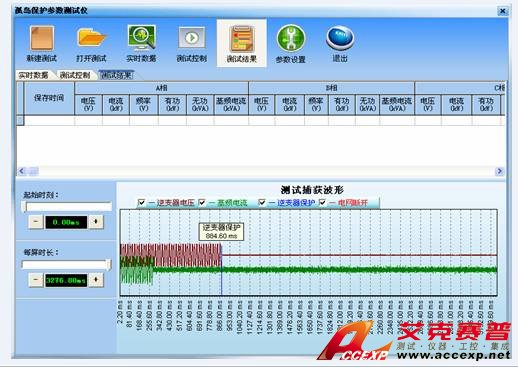The height and width of the screenshot is (367, 518).
Task: Click the 逆变器保护 marker label on waveform
Action: (221, 231)
